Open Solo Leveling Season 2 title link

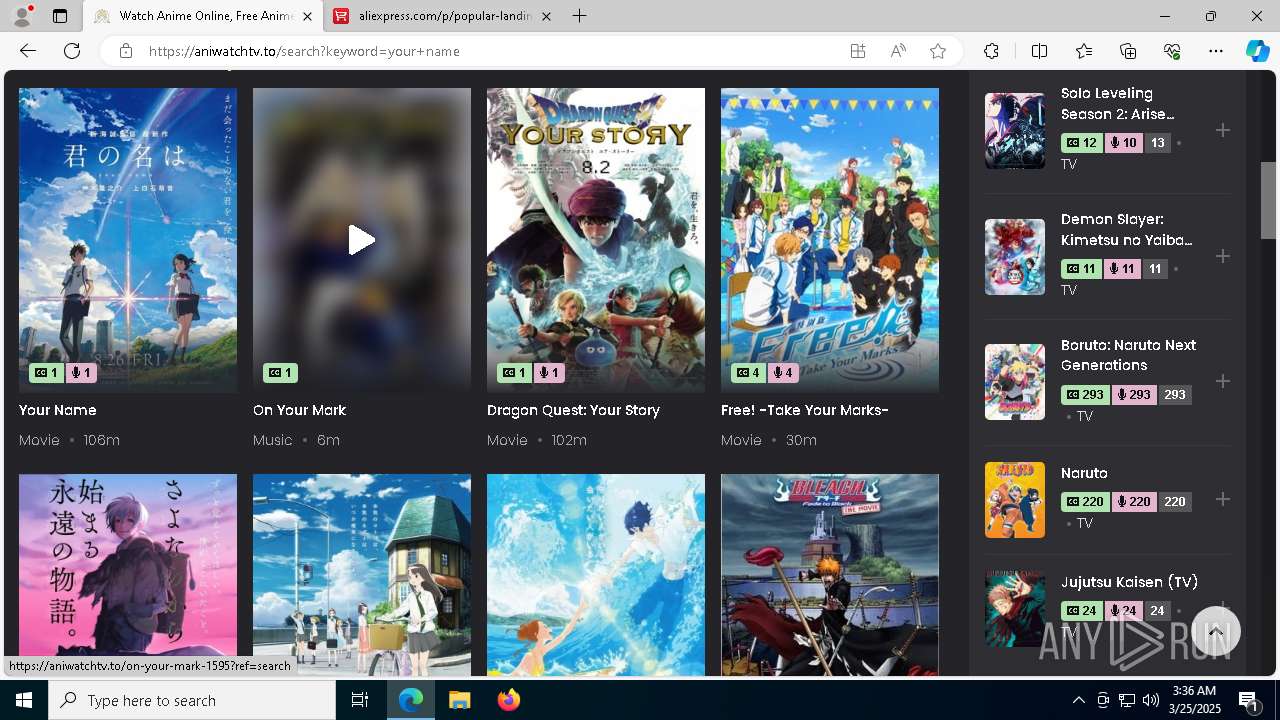1118,104
